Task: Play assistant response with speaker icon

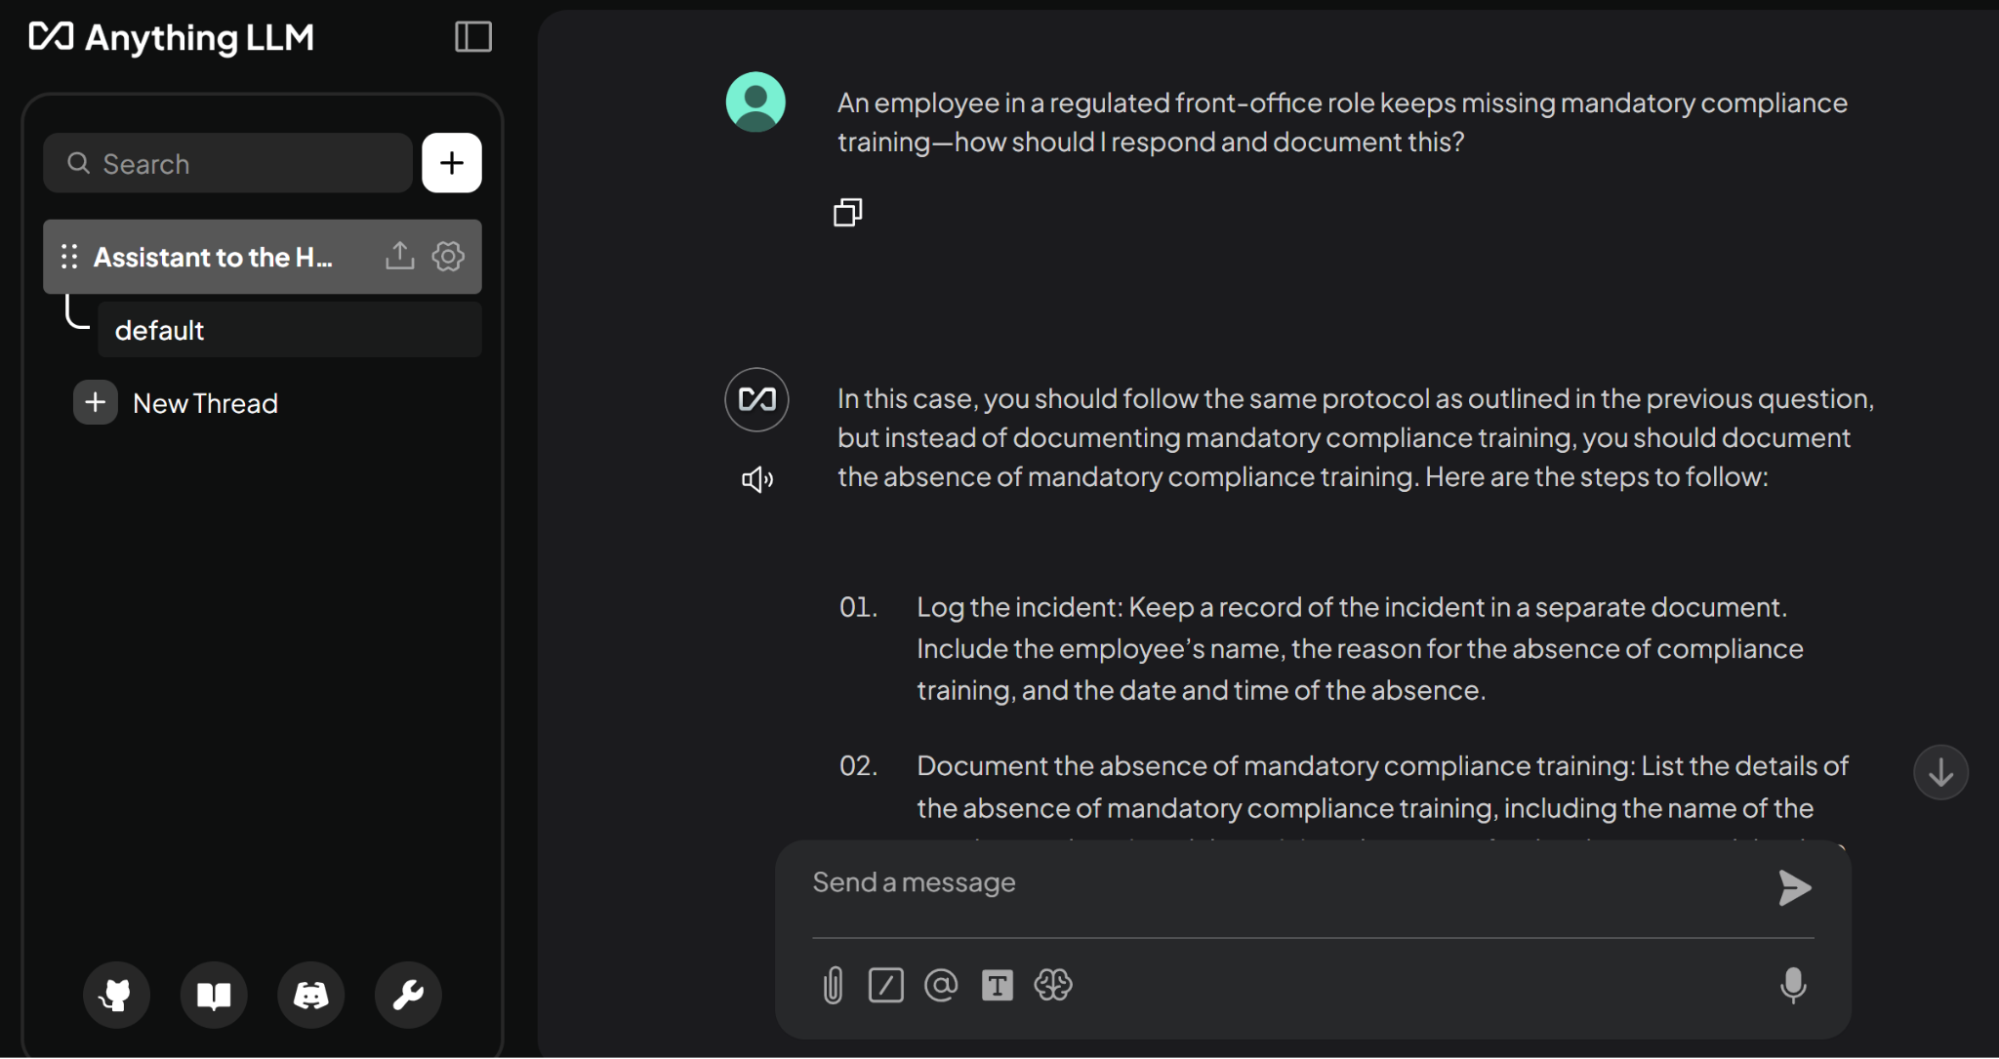Action: click(x=757, y=480)
